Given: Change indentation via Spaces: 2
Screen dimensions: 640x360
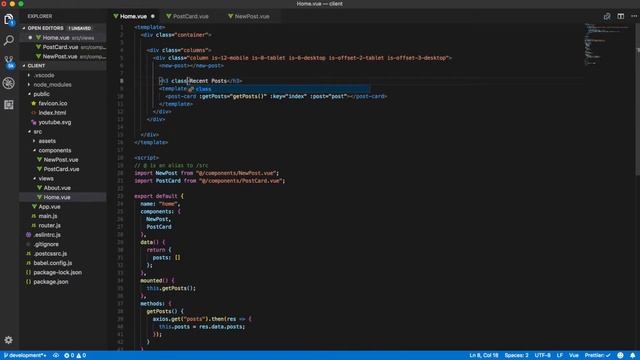Looking at the screenshot, I should 516,356.
